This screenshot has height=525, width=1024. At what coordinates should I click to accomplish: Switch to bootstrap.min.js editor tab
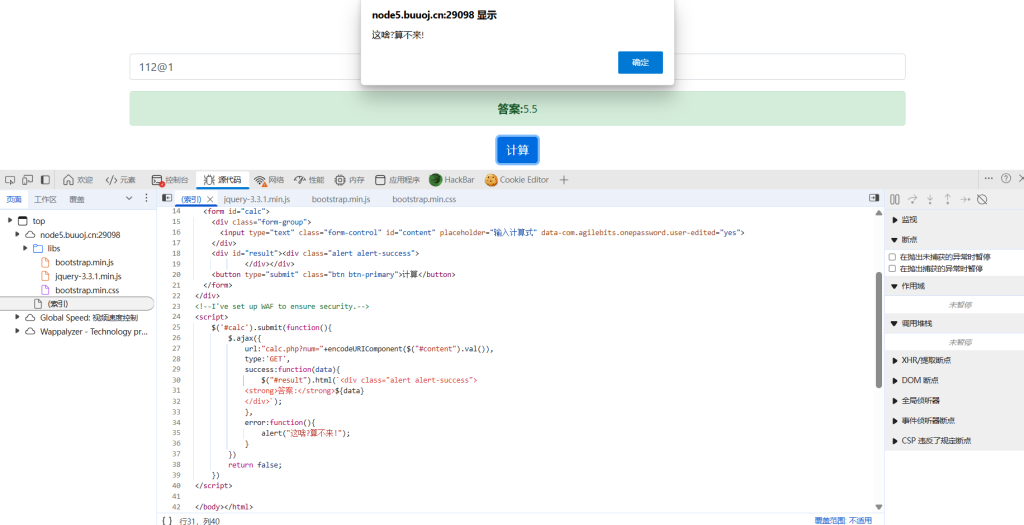(x=341, y=199)
